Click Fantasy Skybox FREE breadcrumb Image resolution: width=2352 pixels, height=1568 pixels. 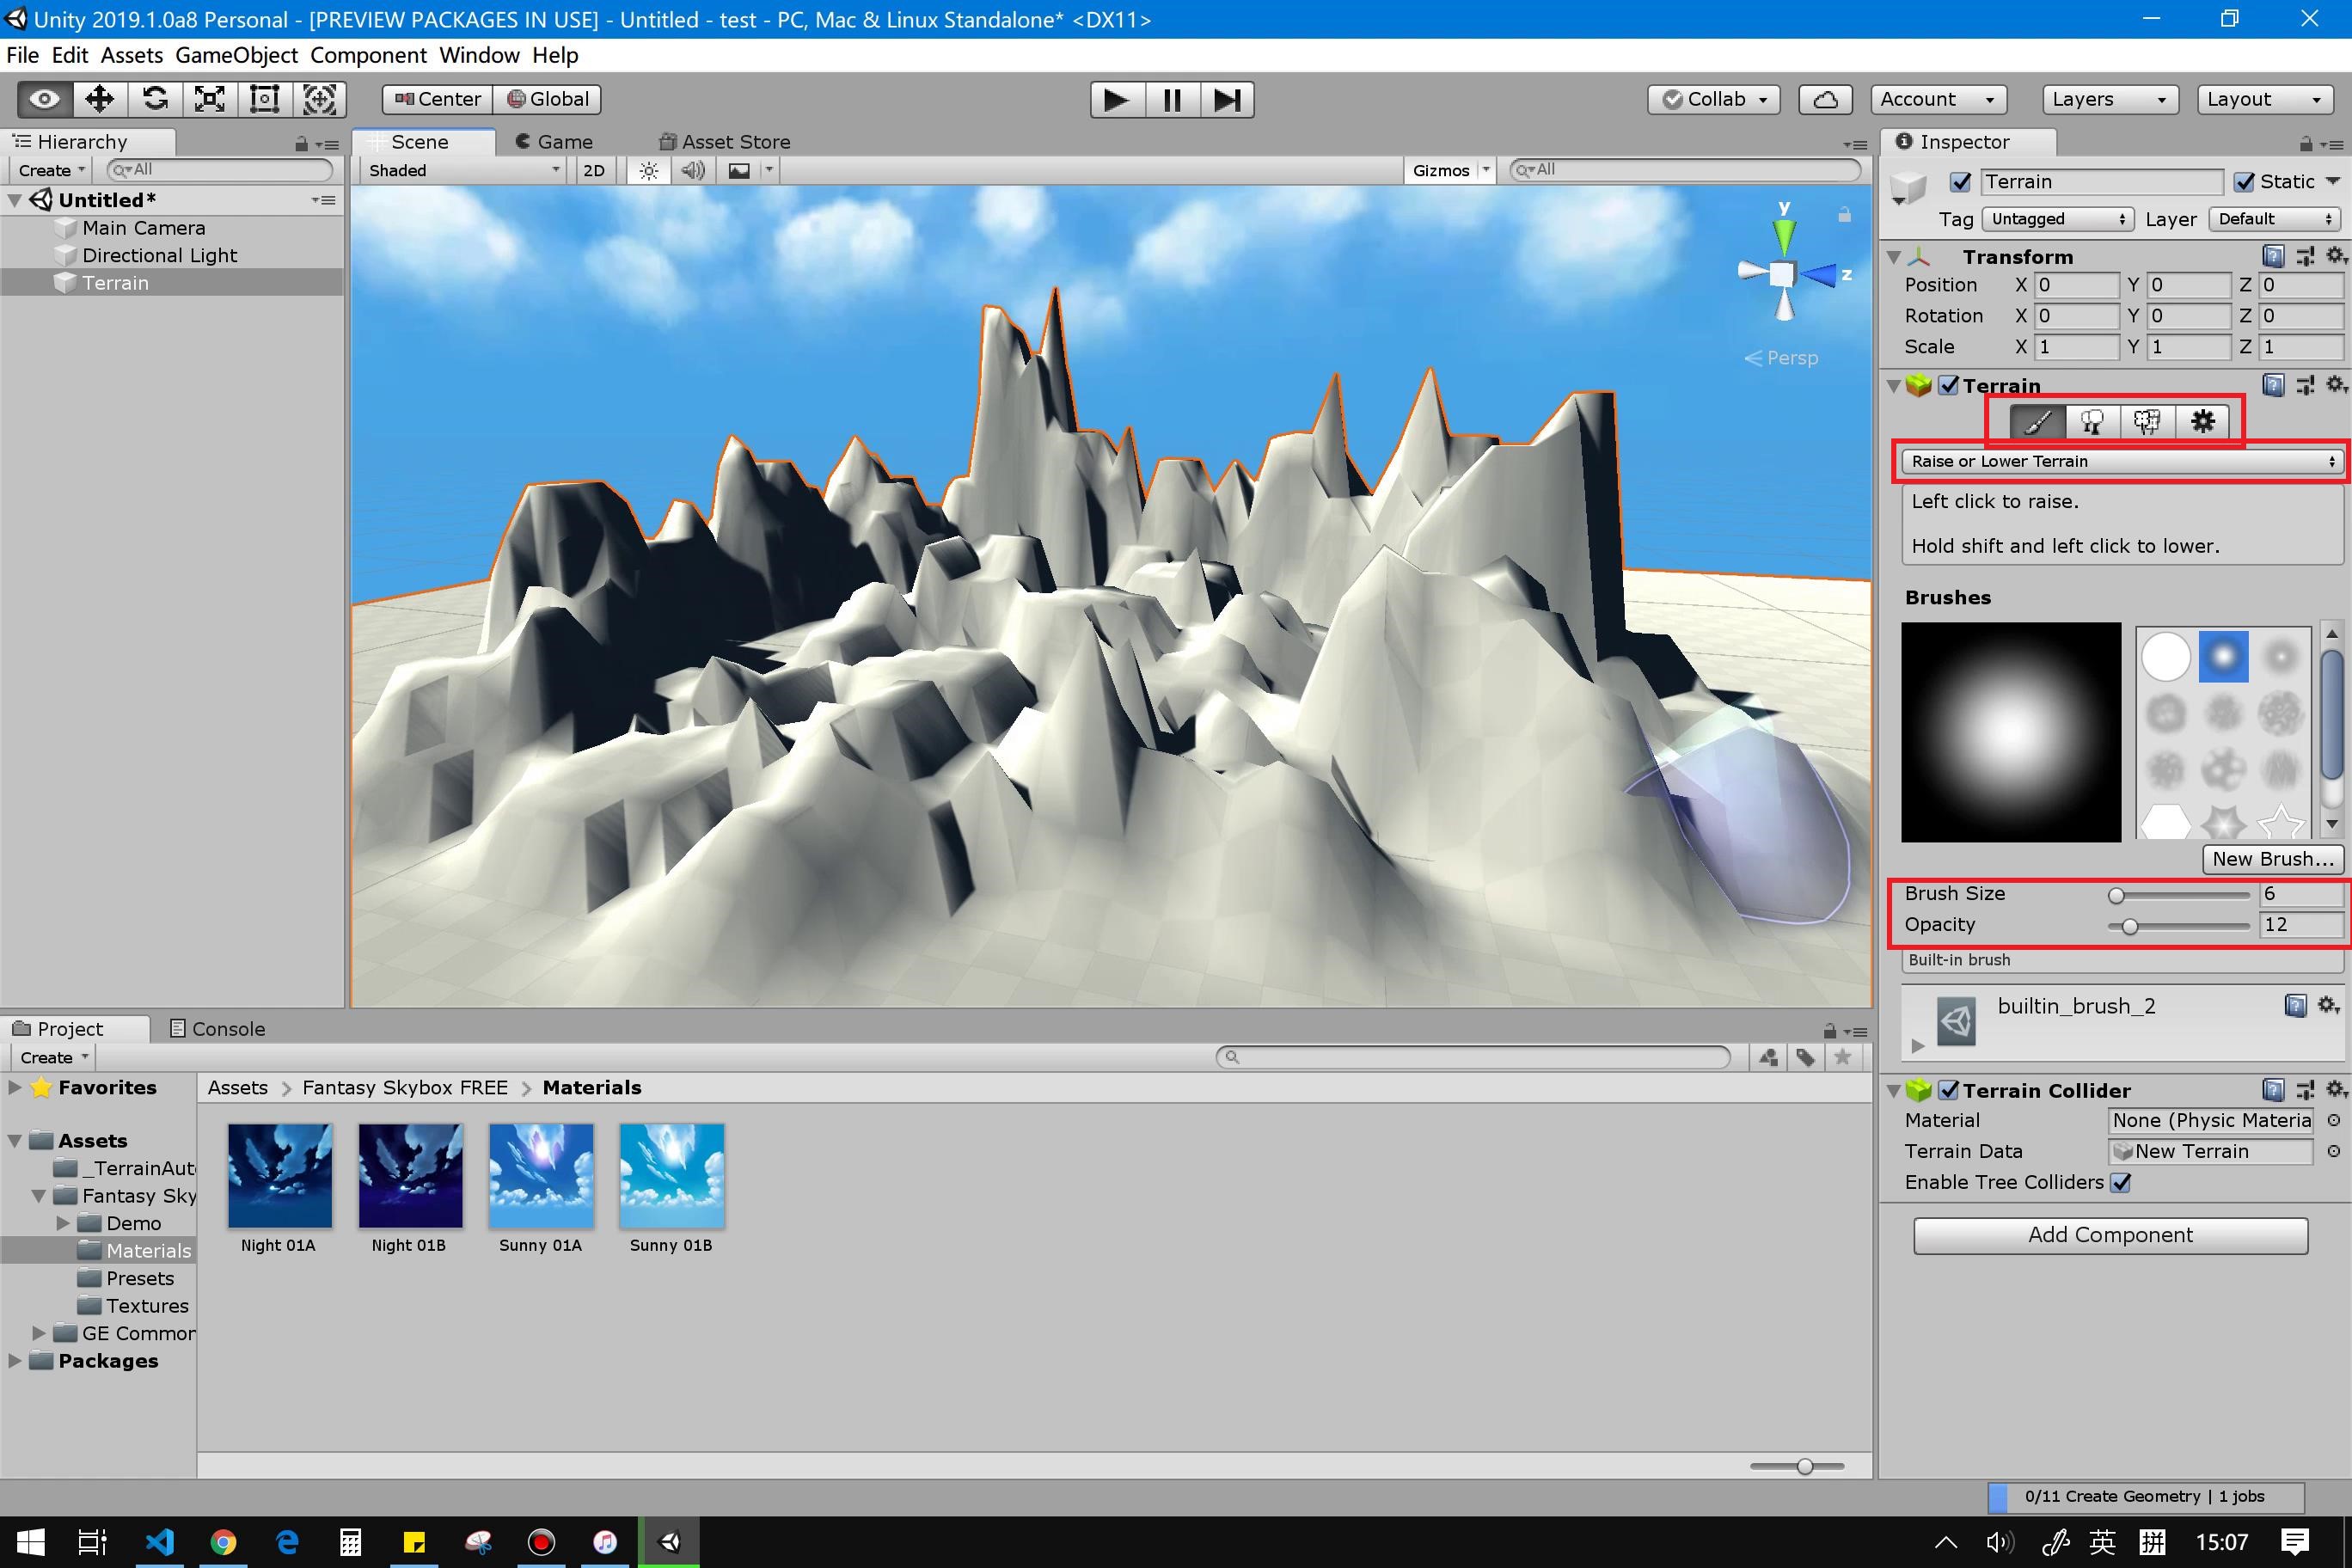point(405,1087)
